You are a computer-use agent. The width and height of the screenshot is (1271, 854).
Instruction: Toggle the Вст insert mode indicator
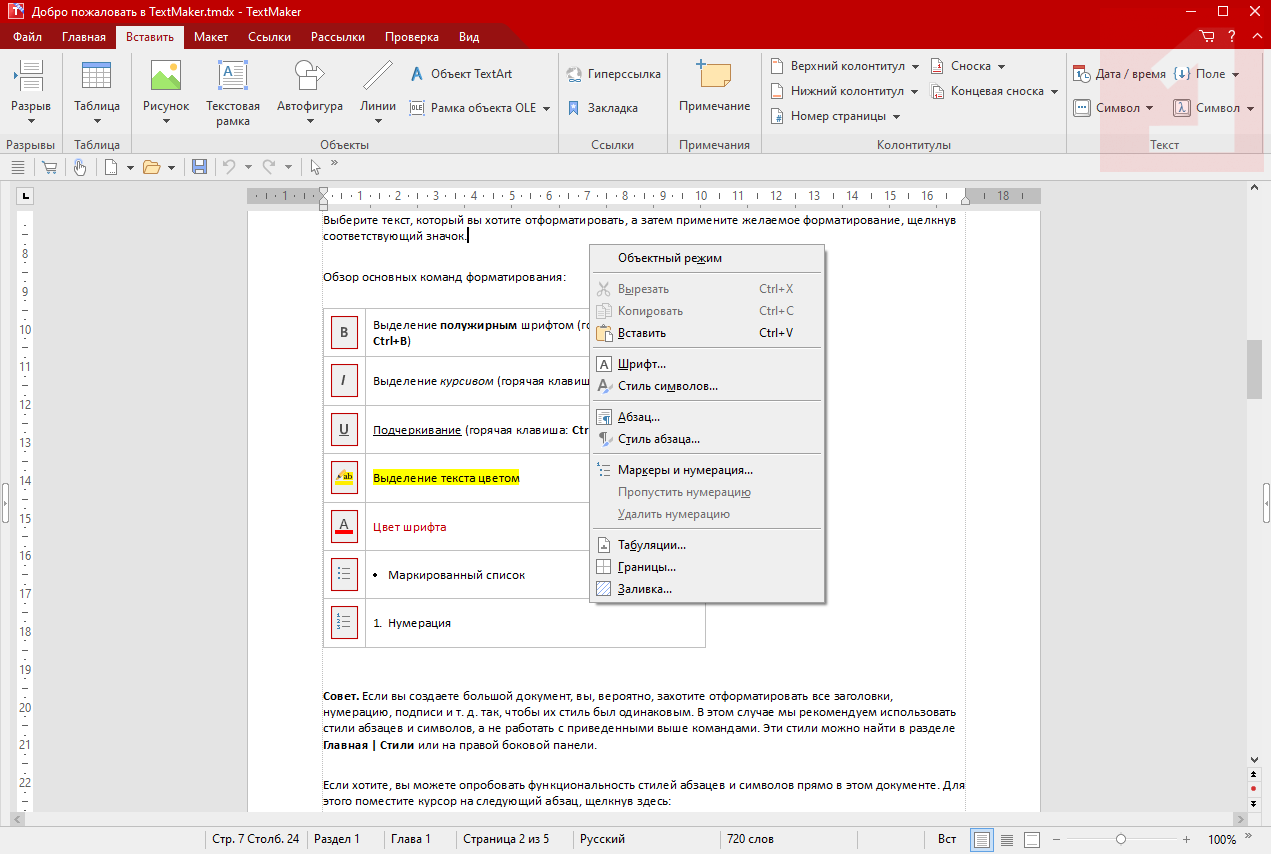point(946,839)
